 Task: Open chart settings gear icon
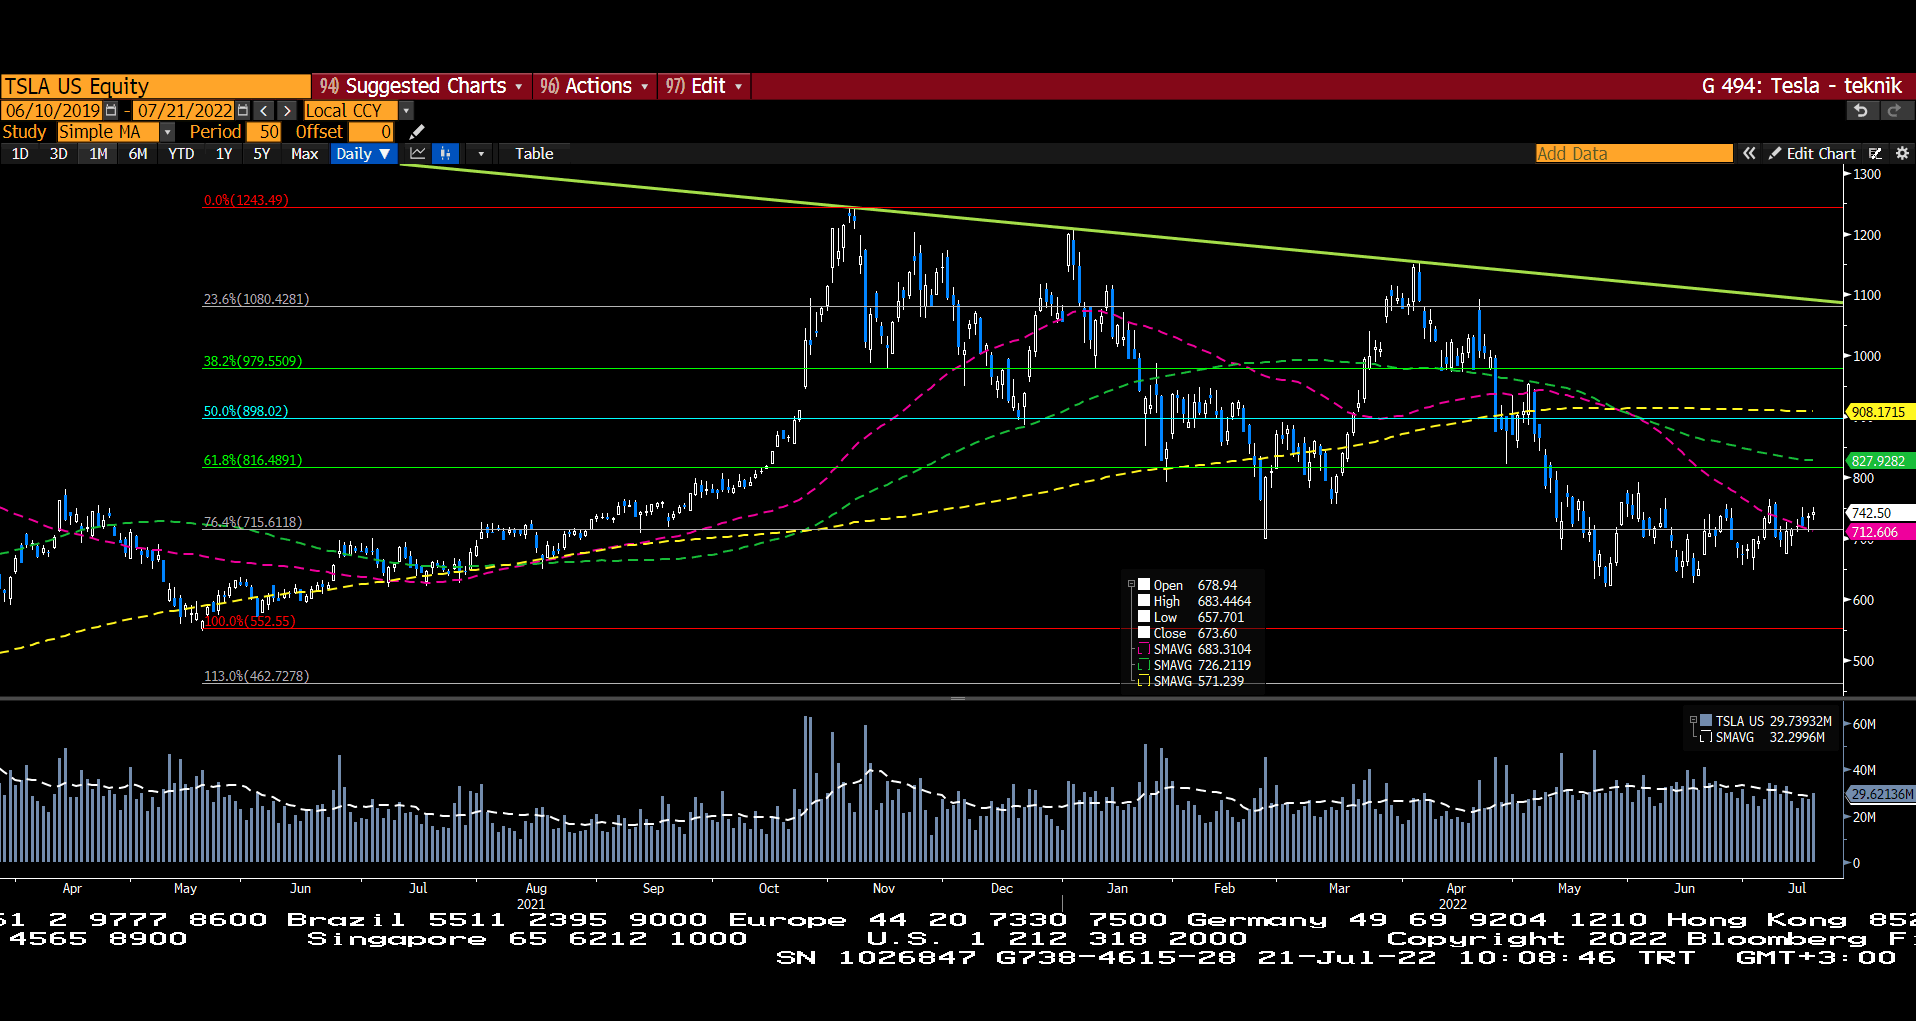pos(1902,153)
